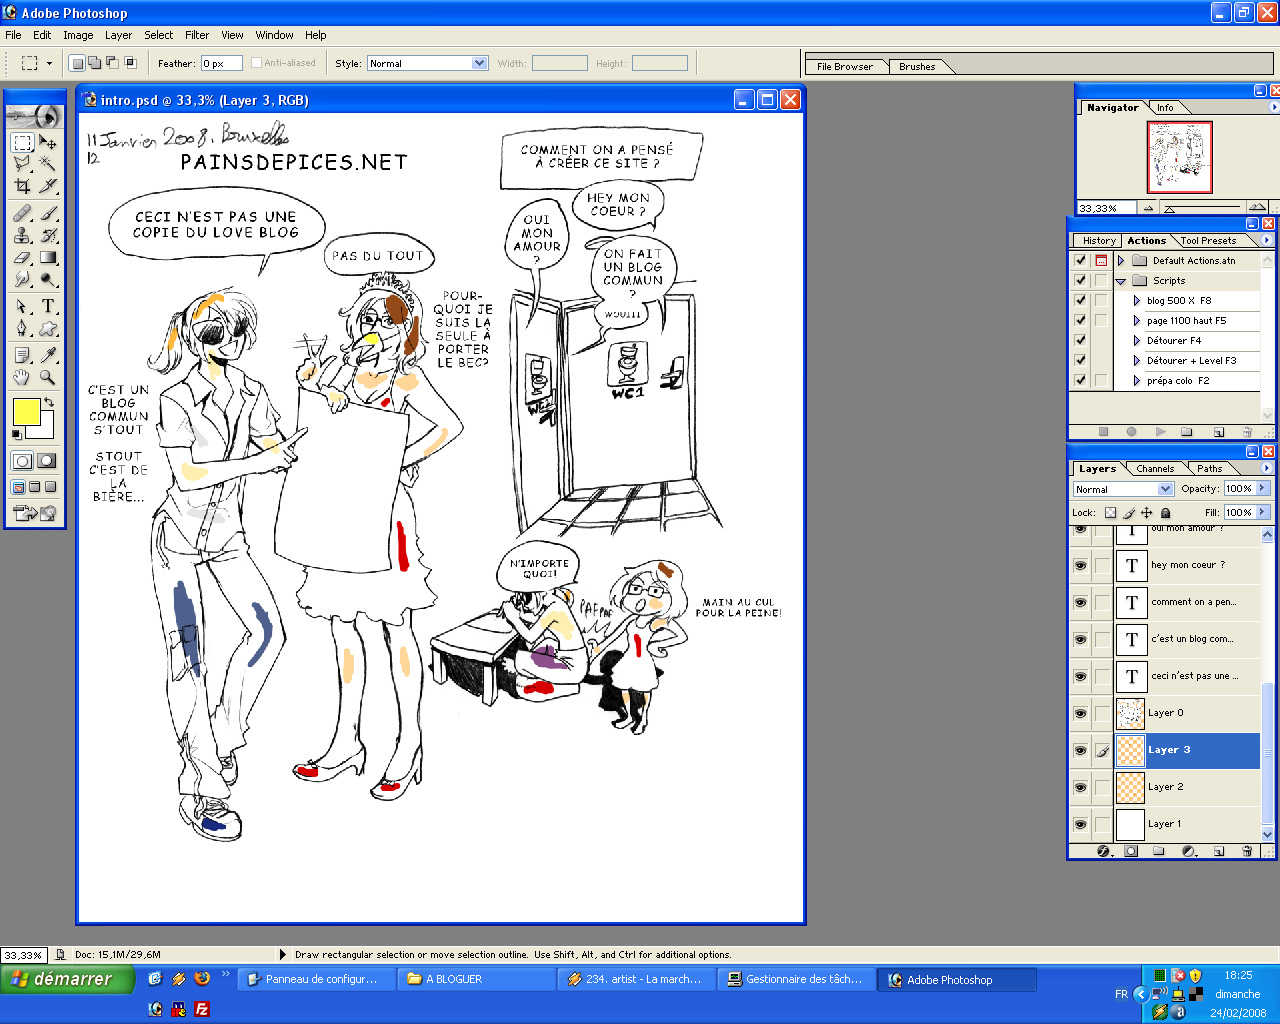The height and width of the screenshot is (1024, 1280).
Task: Open the Brushes tab
Action: point(917,66)
